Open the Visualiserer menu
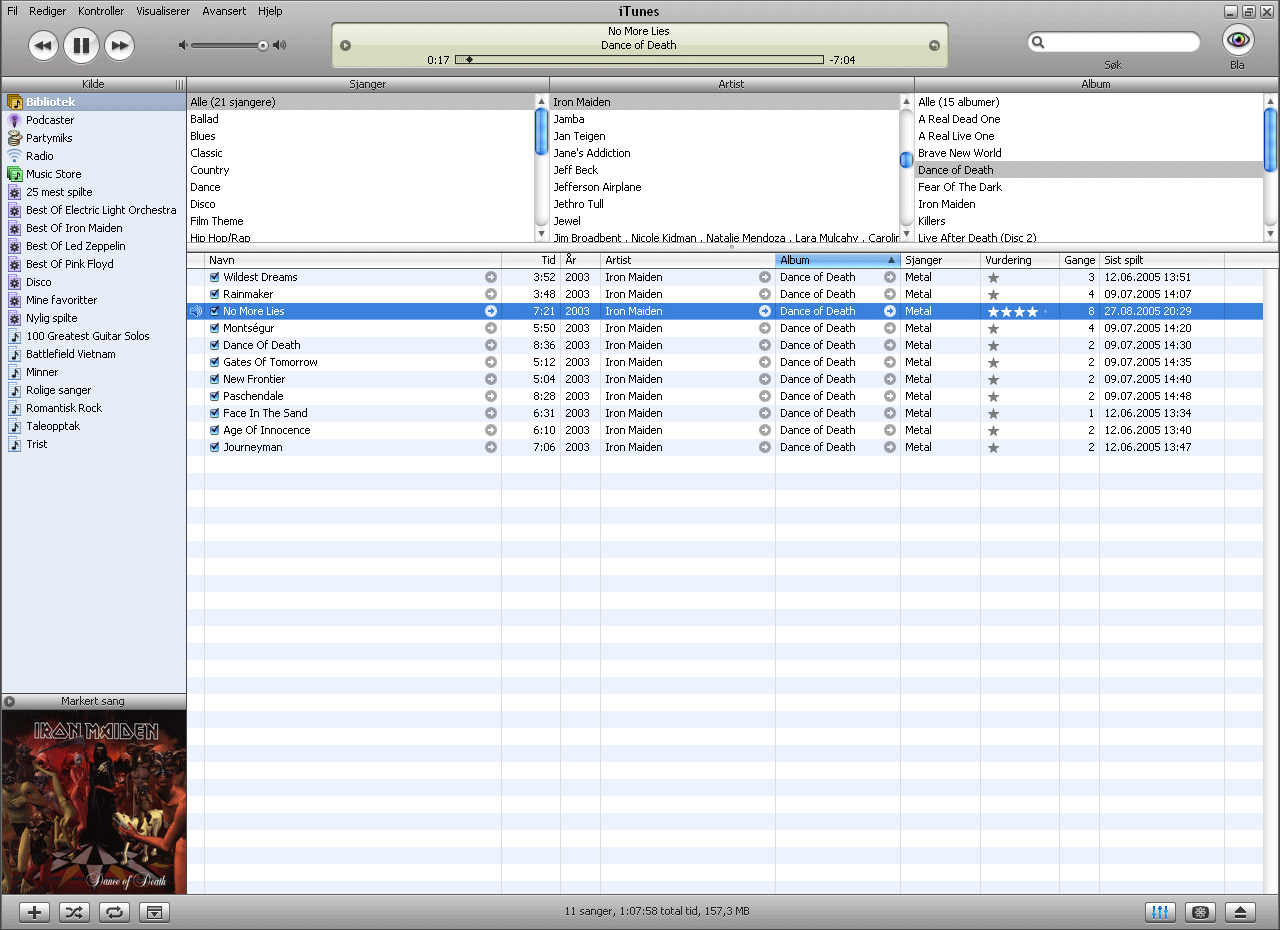 click(163, 11)
